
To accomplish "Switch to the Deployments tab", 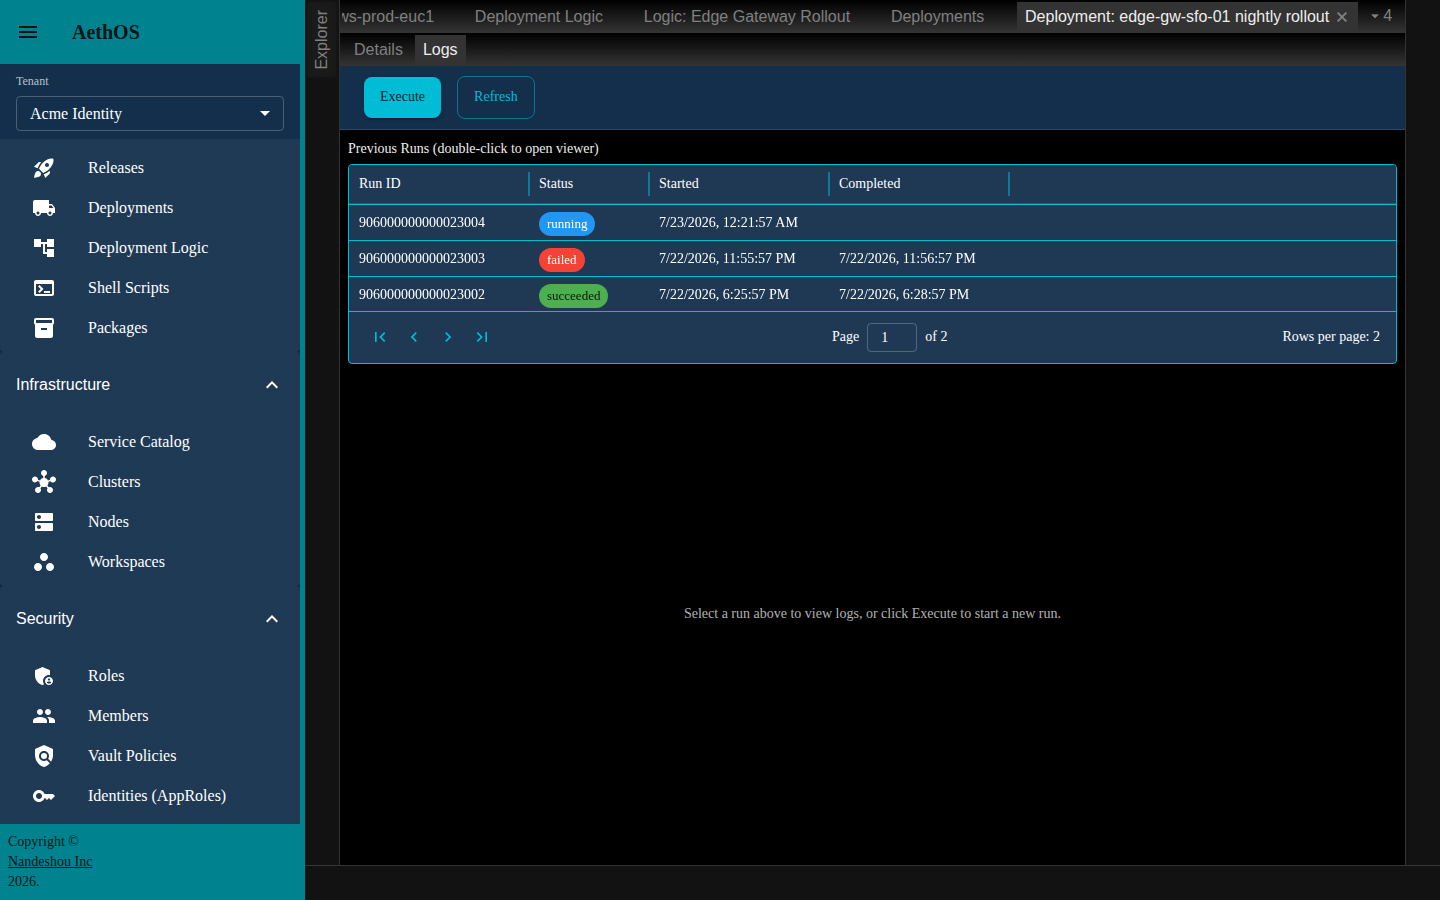I will [x=937, y=16].
